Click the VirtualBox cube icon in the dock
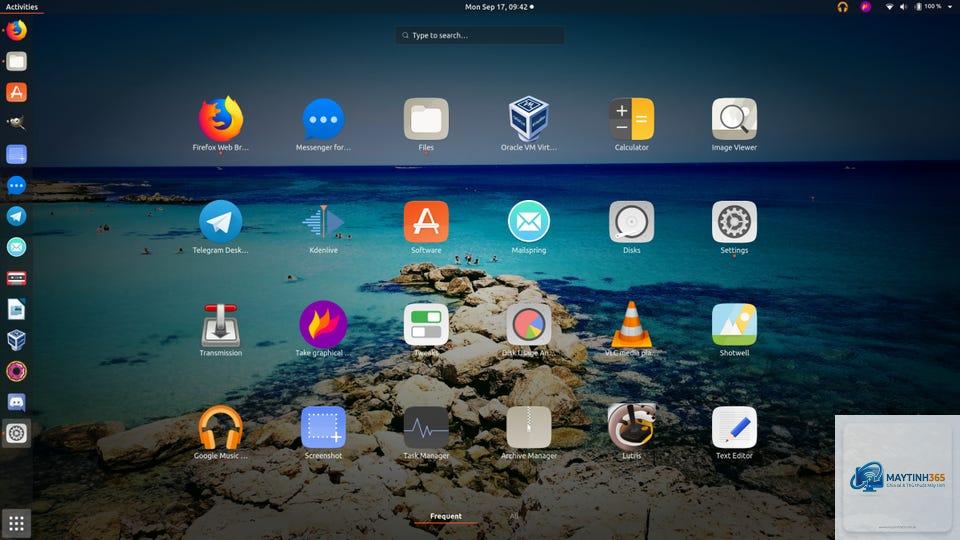This screenshot has width=960, height=540. [17, 340]
